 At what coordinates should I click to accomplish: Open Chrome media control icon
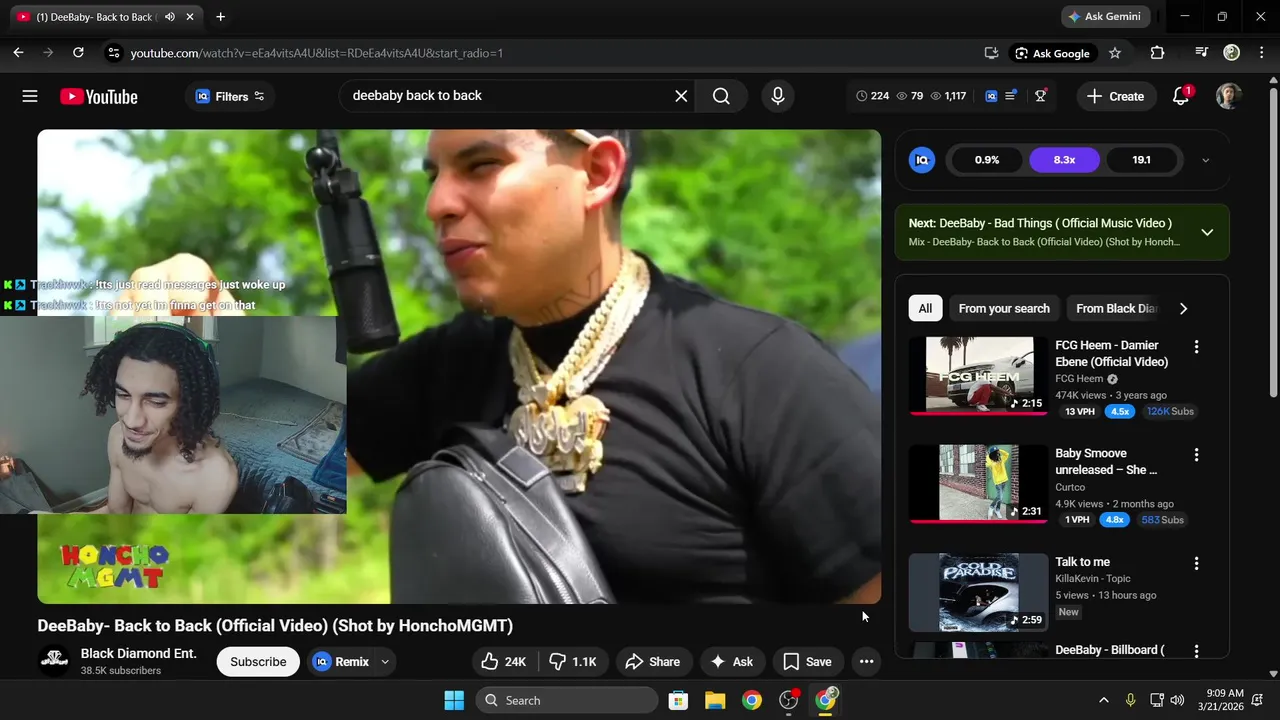point(1202,53)
